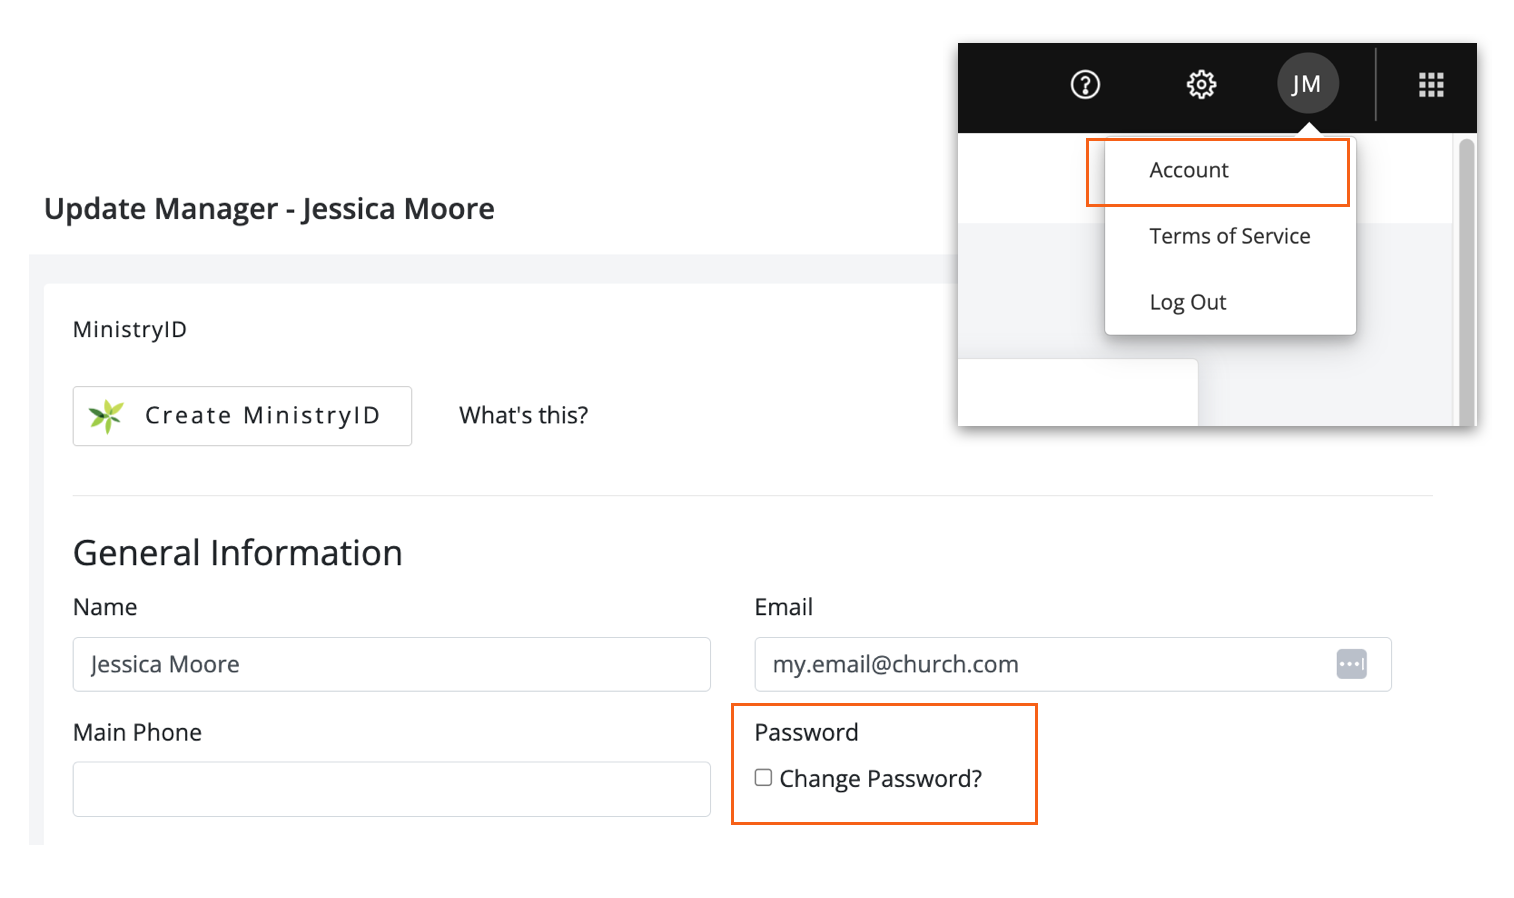Image resolution: width=1514 pixels, height=898 pixels.
Task: Choose Log Out in the user menu
Action: [x=1187, y=303]
